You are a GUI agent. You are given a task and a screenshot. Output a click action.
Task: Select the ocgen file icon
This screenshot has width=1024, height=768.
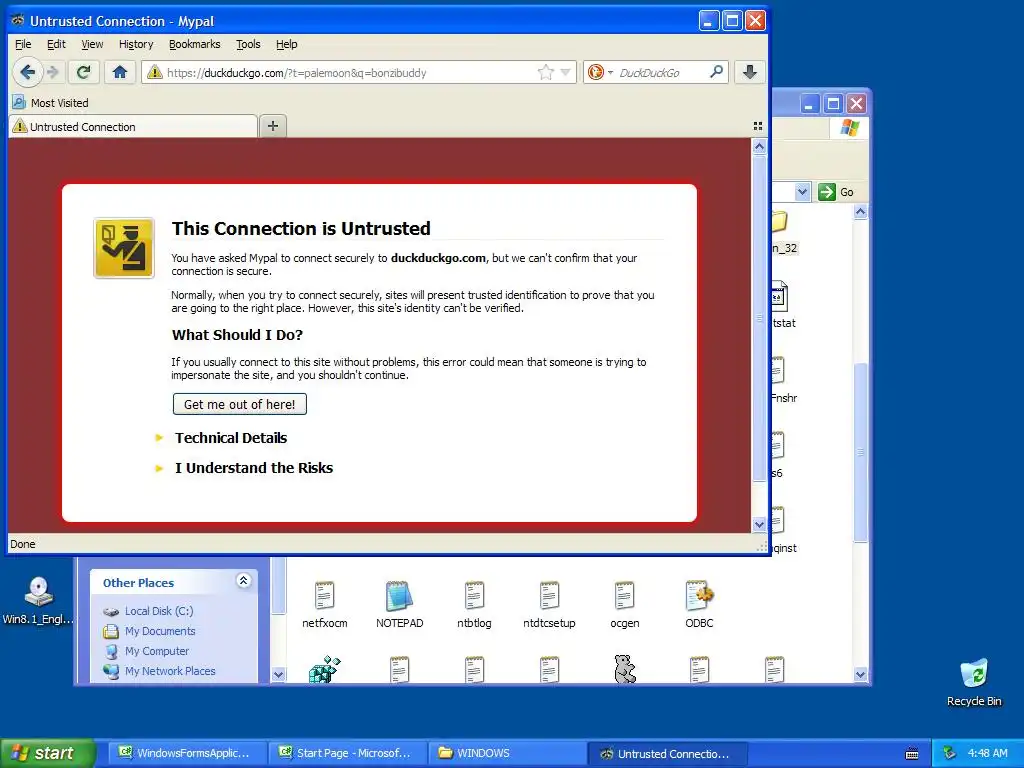(624, 604)
